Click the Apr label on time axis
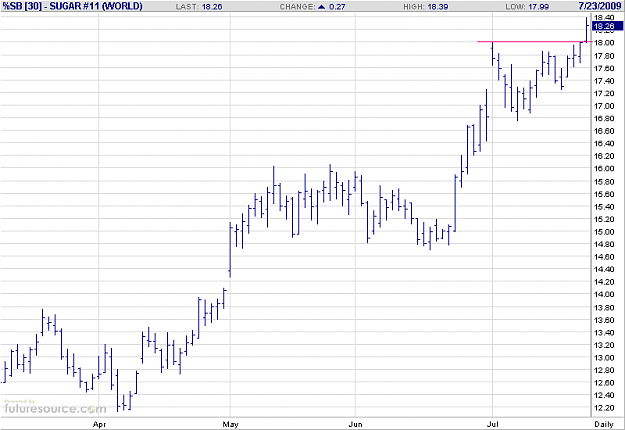The width and height of the screenshot is (625, 430). (x=99, y=424)
